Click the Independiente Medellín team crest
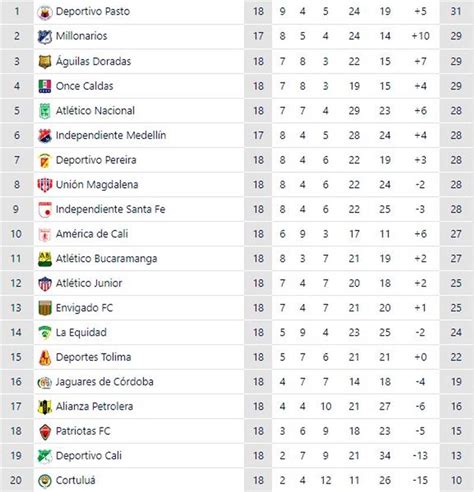The image size is (474, 492). coord(45,135)
